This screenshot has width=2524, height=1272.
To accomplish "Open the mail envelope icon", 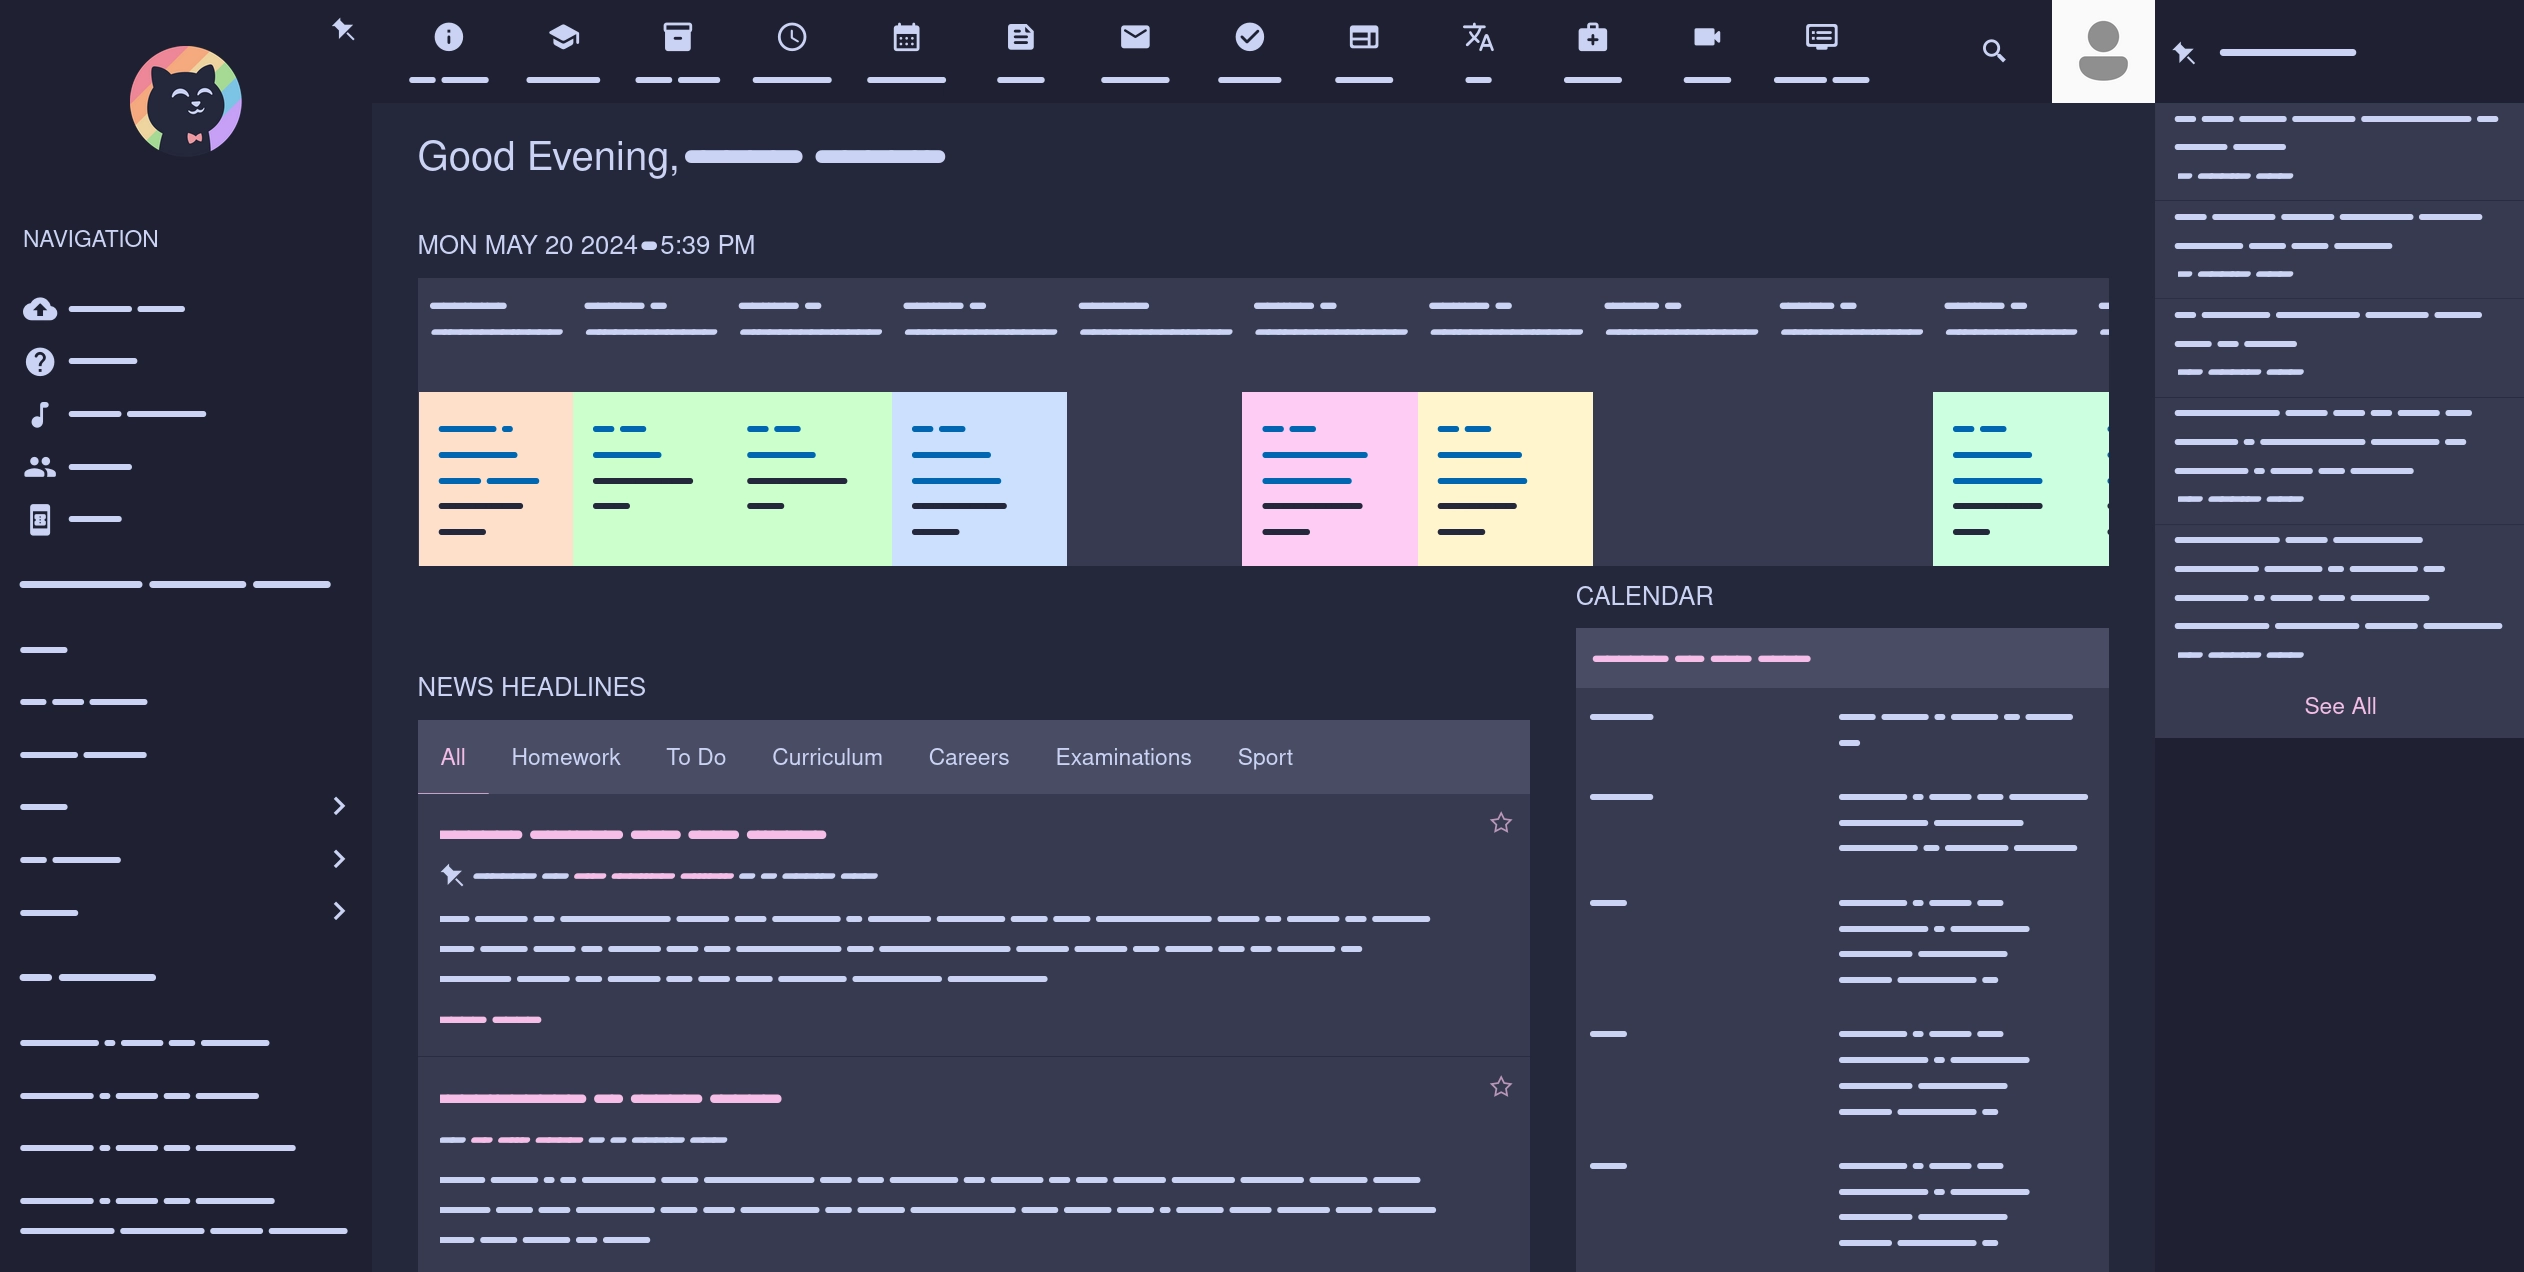I will tap(1134, 38).
